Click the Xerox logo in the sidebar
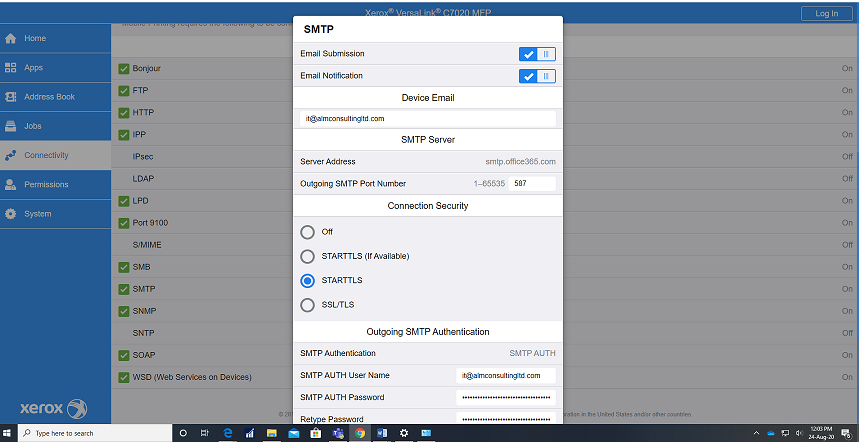The width and height of the screenshot is (859, 442). point(54,409)
